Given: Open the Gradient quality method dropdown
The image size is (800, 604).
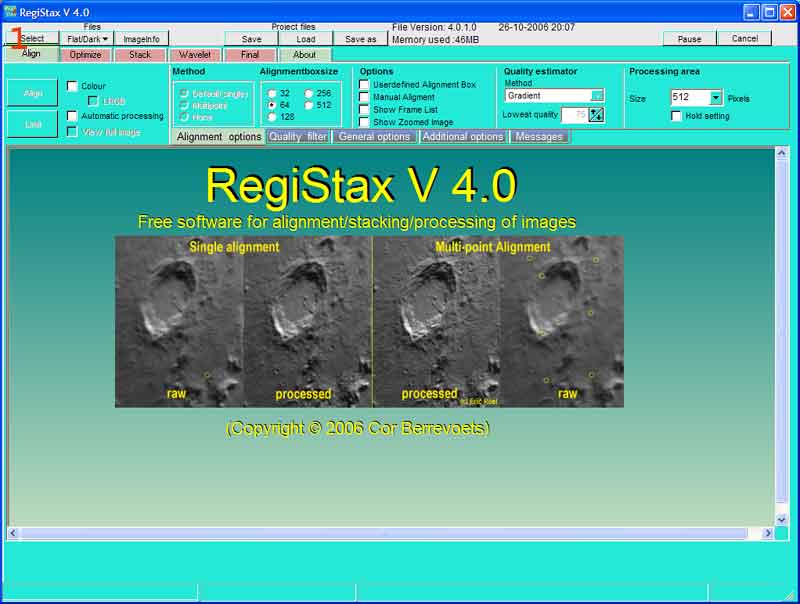Looking at the screenshot, I should click(x=596, y=95).
